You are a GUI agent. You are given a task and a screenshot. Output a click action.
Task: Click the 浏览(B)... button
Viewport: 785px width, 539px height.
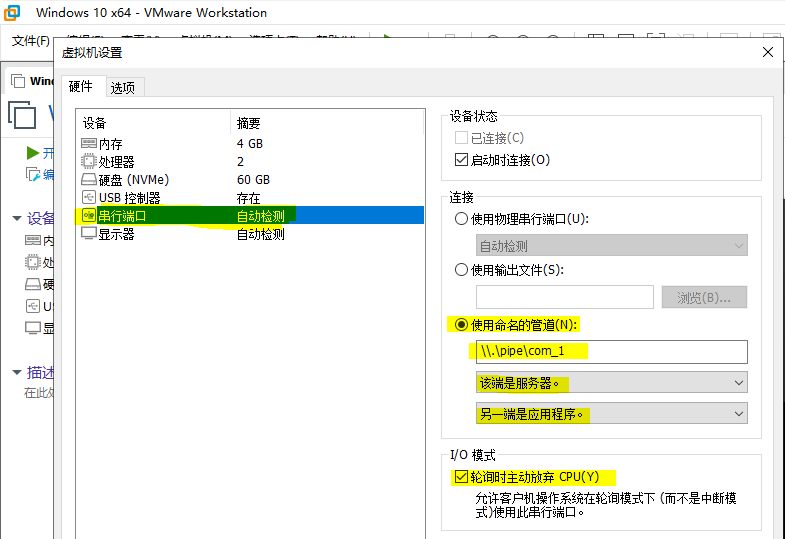click(x=704, y=298)
